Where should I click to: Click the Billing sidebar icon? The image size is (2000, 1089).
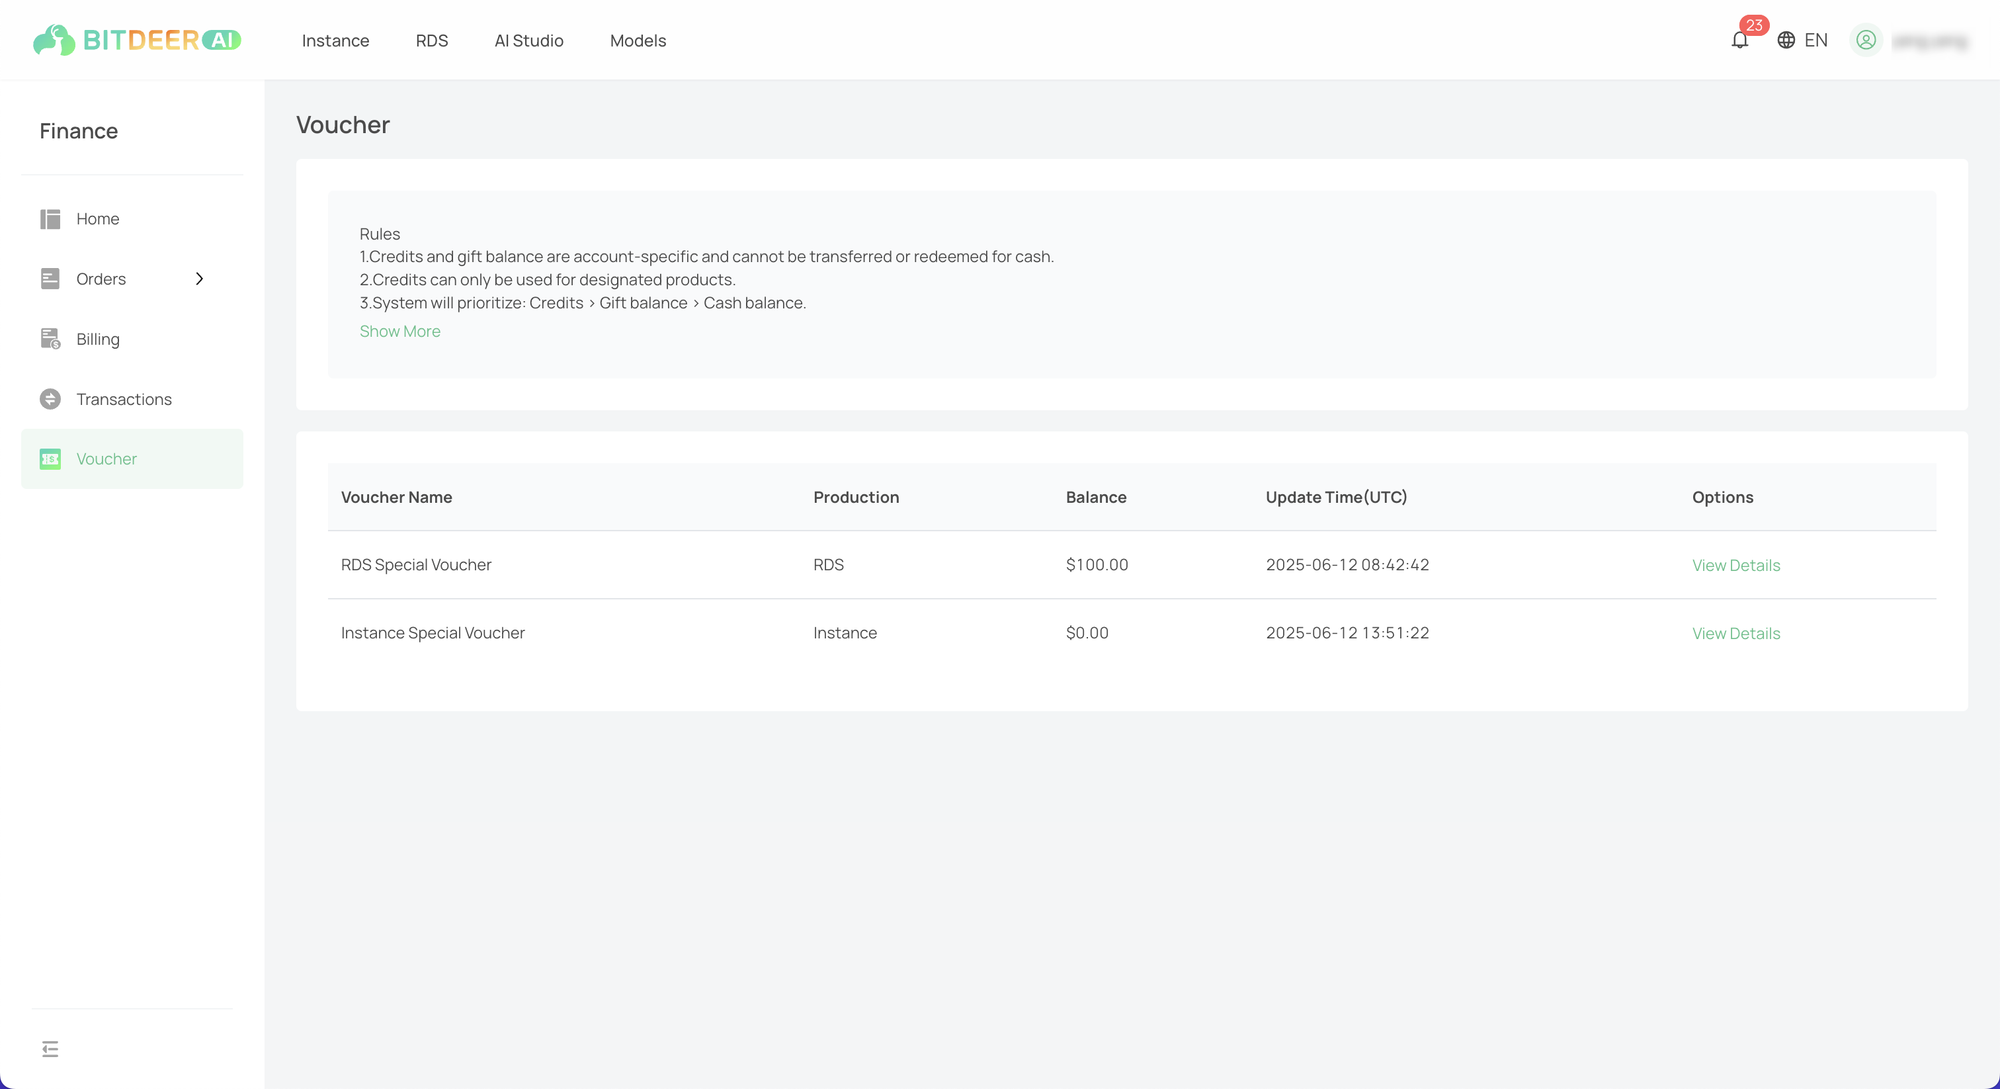pos(50,339)
